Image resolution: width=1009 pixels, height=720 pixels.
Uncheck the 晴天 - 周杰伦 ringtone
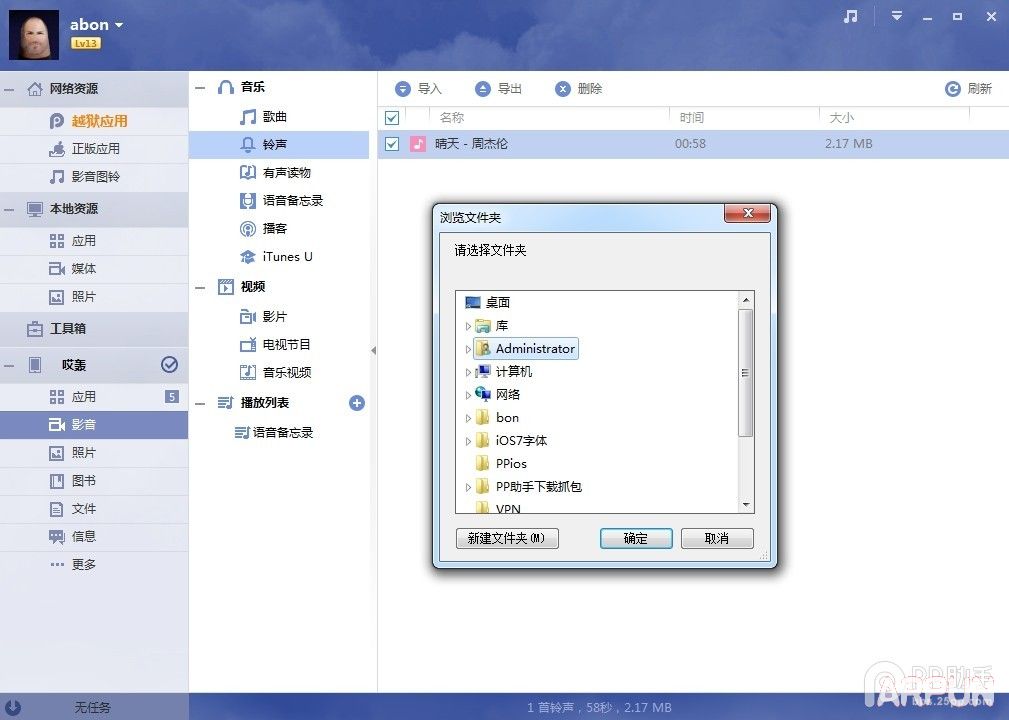coord(391,143)
